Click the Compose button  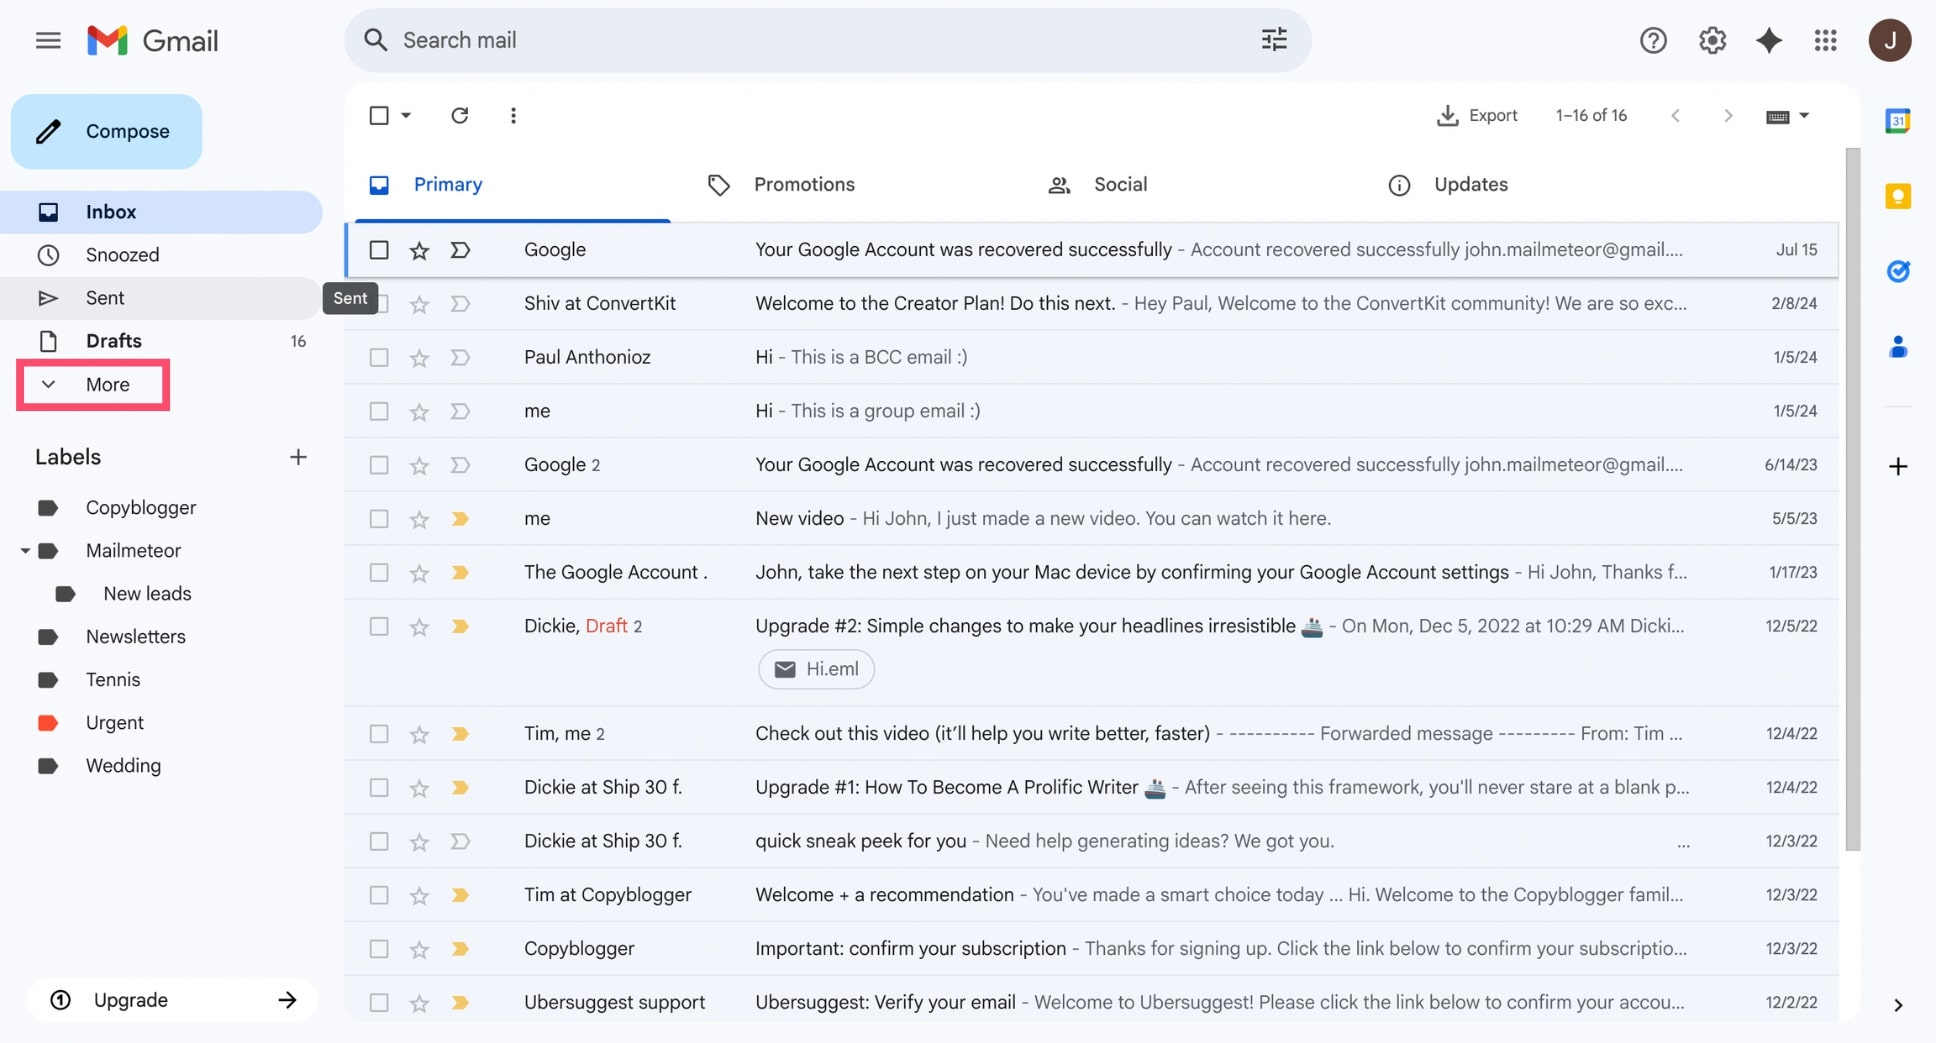[107, 132]
